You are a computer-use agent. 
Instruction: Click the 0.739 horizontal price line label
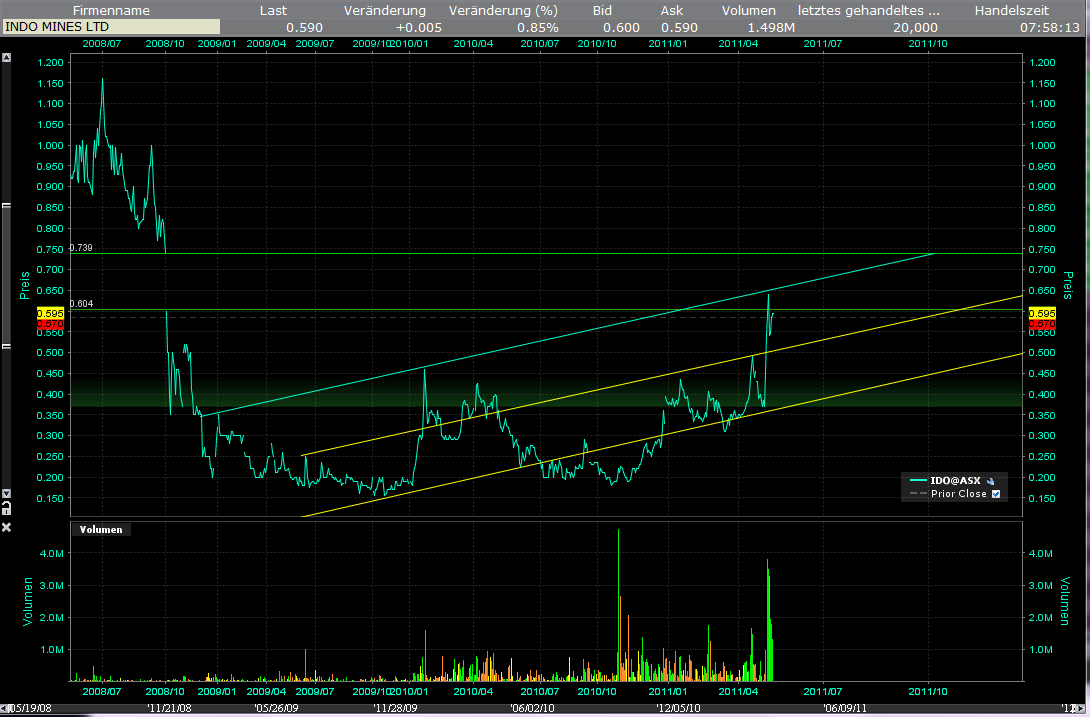(81, 248)
